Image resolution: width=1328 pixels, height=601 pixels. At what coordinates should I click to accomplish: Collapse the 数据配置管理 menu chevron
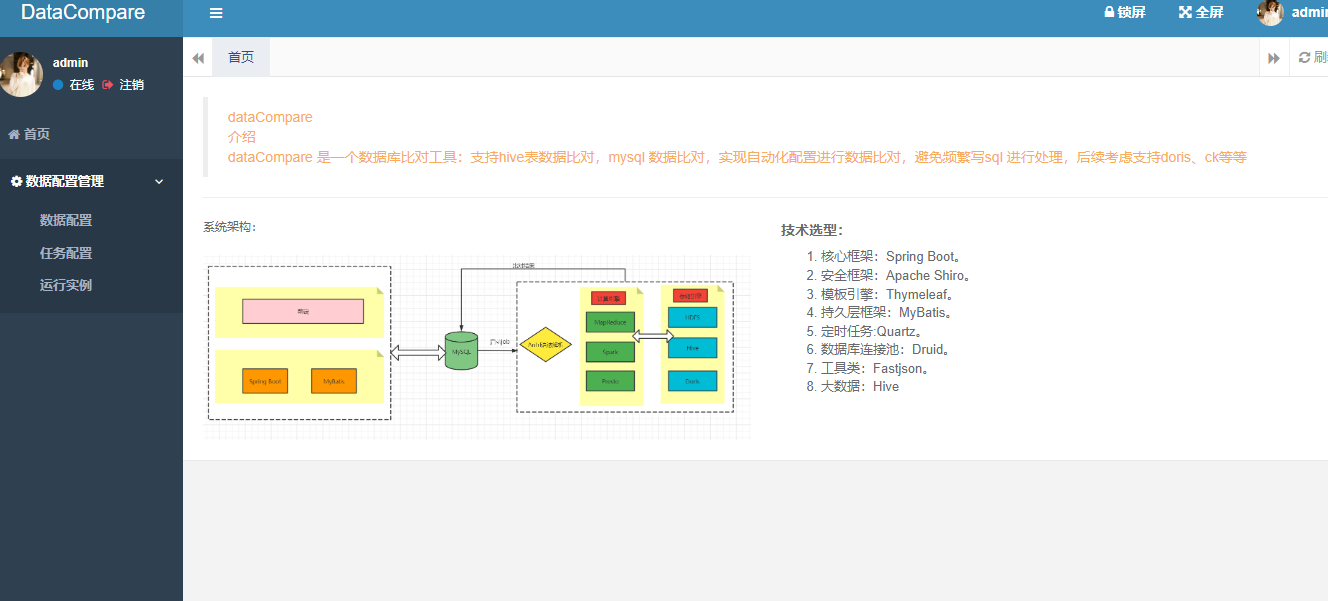(159, 182)
